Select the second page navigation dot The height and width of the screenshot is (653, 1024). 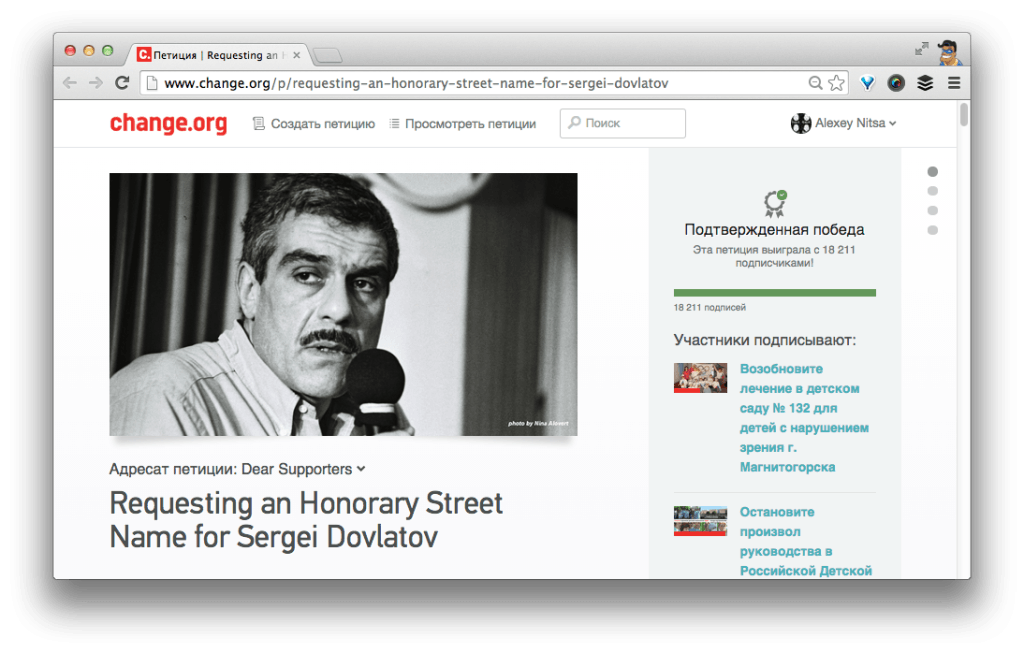932,191
